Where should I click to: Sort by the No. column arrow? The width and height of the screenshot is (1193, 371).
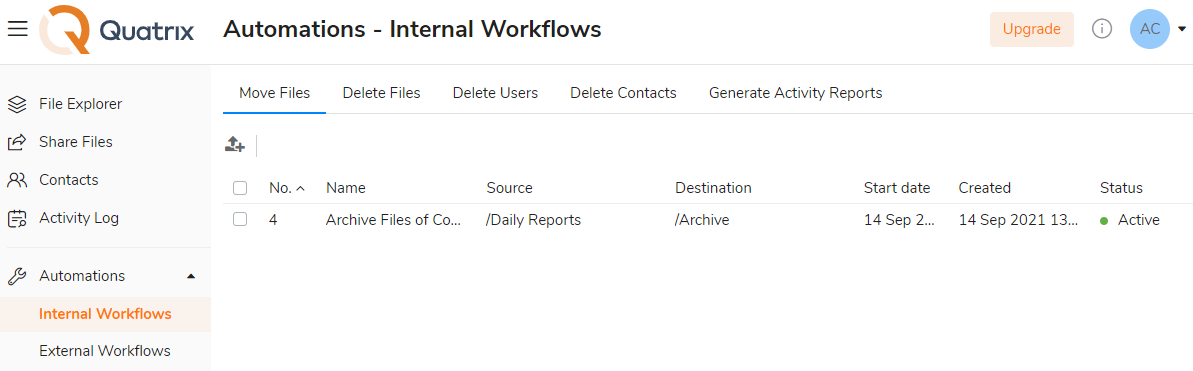pyautogui.click(x=301, y=188)
